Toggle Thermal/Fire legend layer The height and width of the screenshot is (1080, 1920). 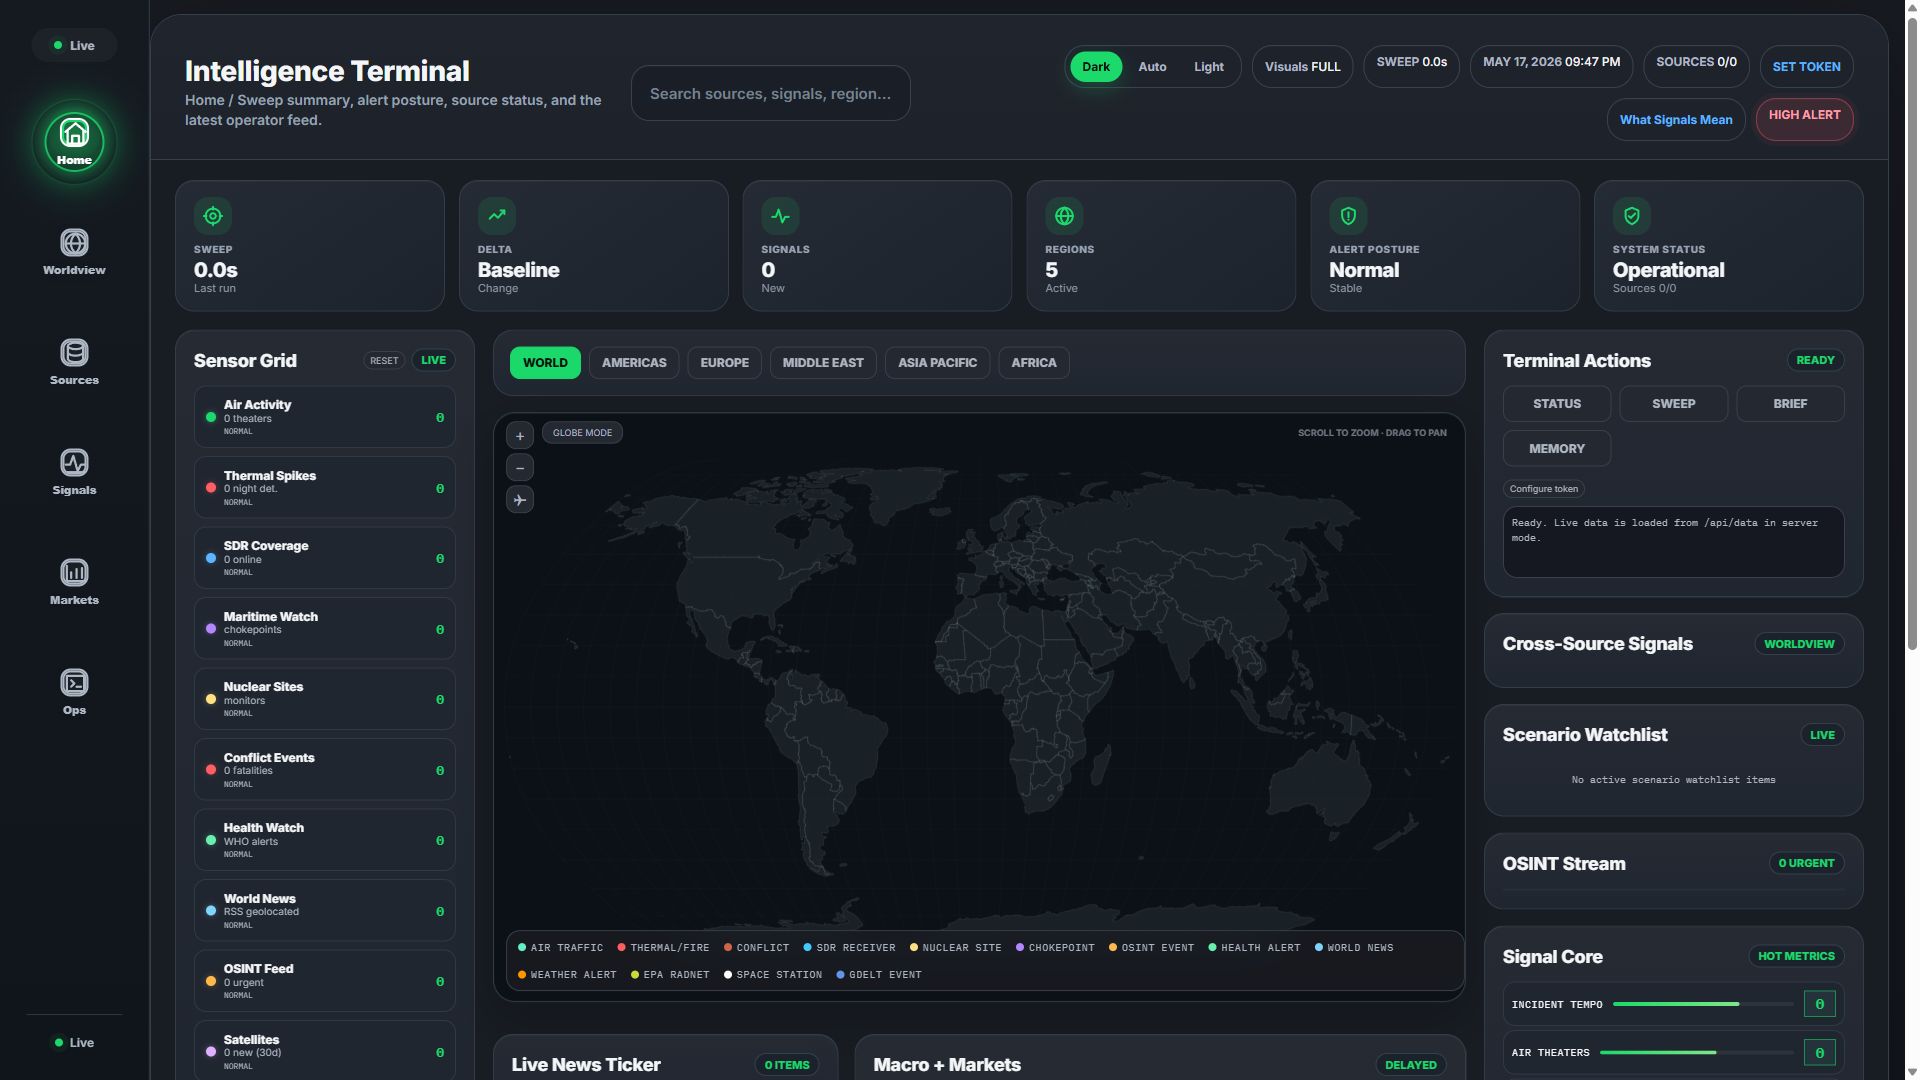664,948
